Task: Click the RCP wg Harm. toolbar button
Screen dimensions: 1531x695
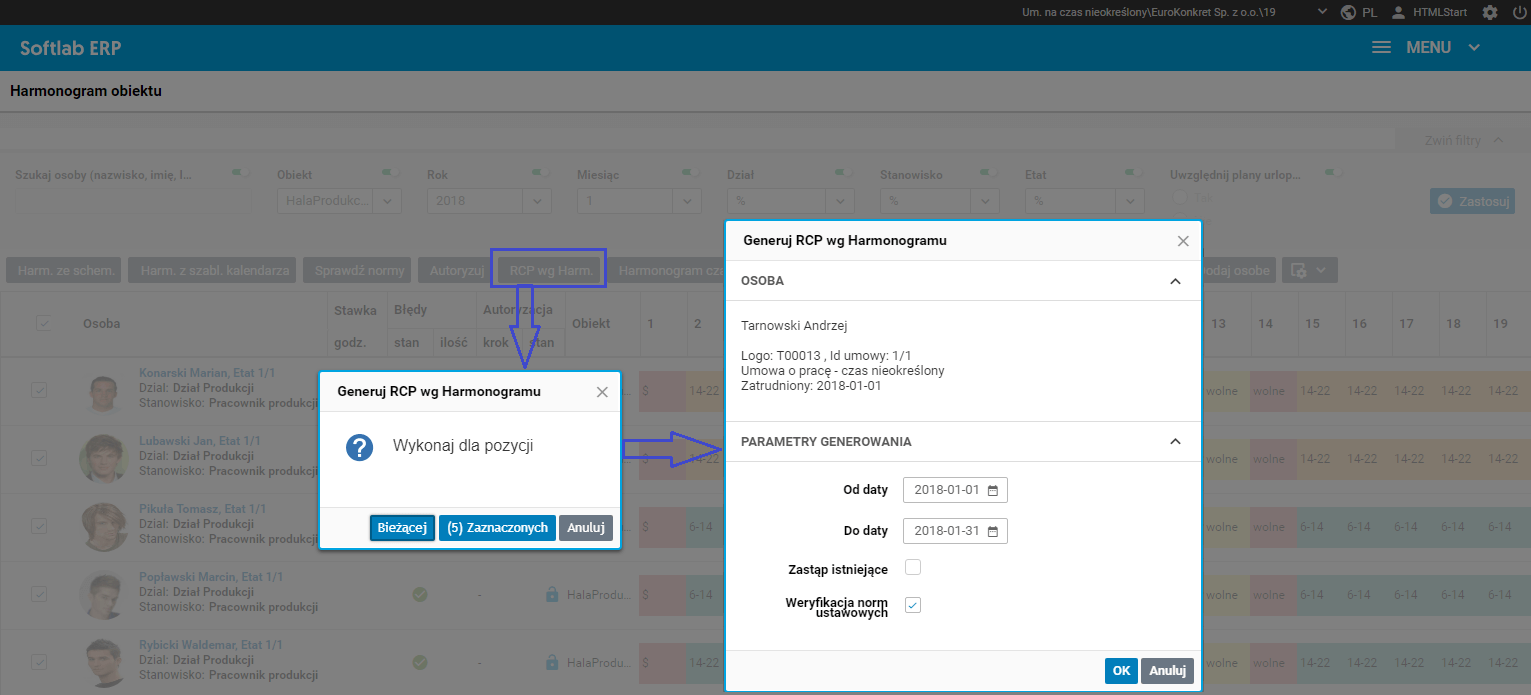Action: [551, 270]
